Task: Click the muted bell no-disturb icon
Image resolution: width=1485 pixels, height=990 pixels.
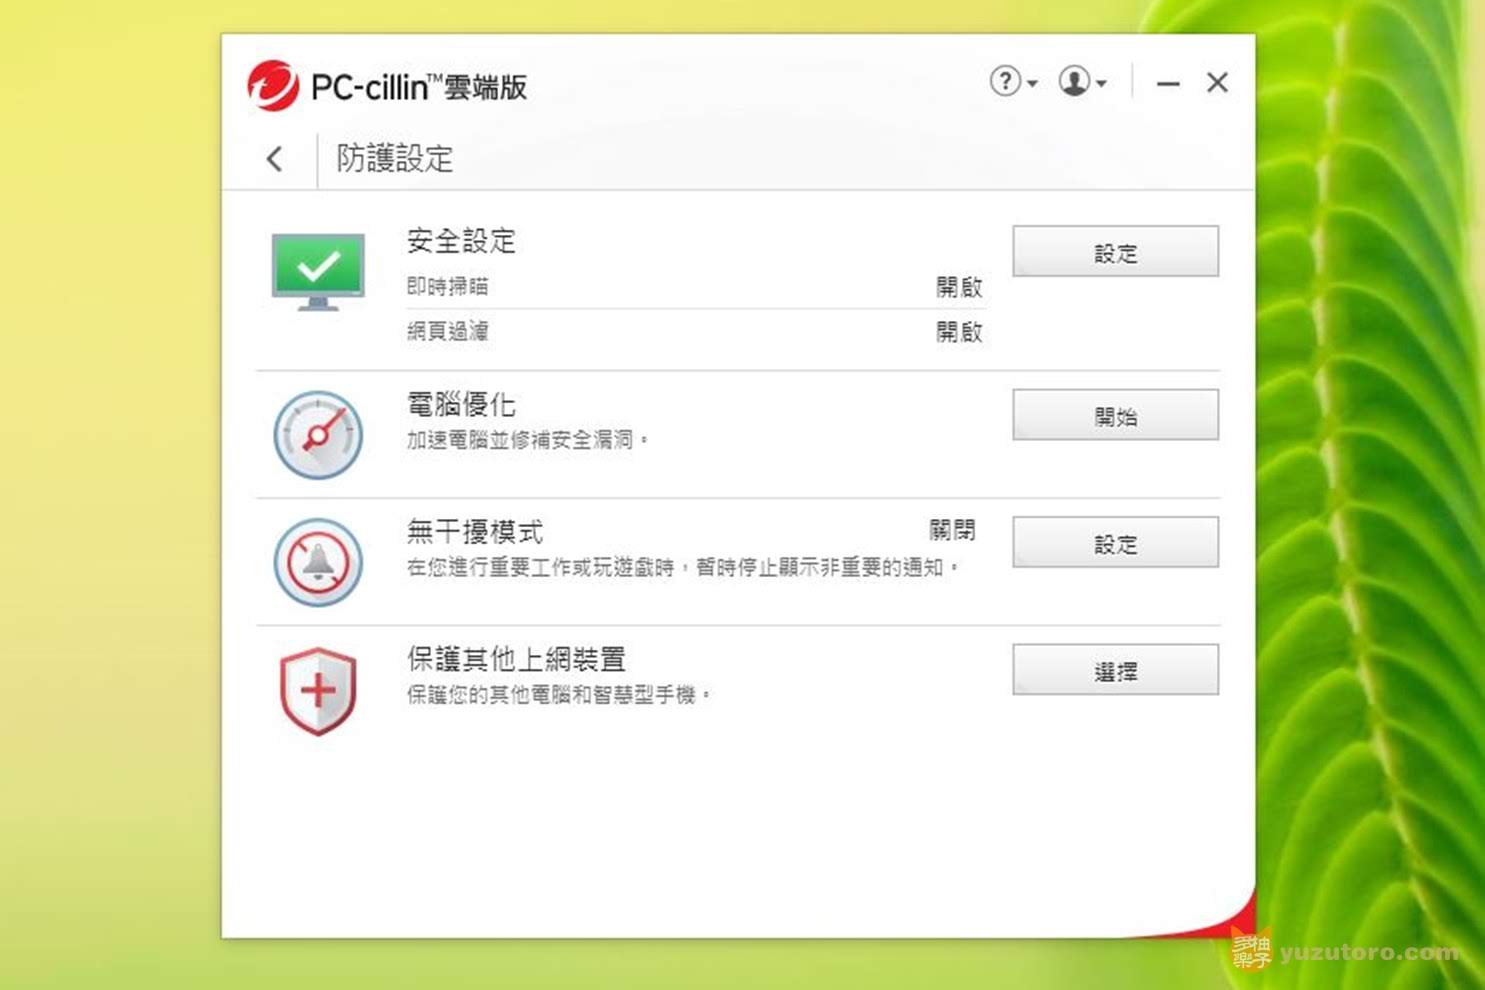Action: pyautogui.click(x=318, y=562)
